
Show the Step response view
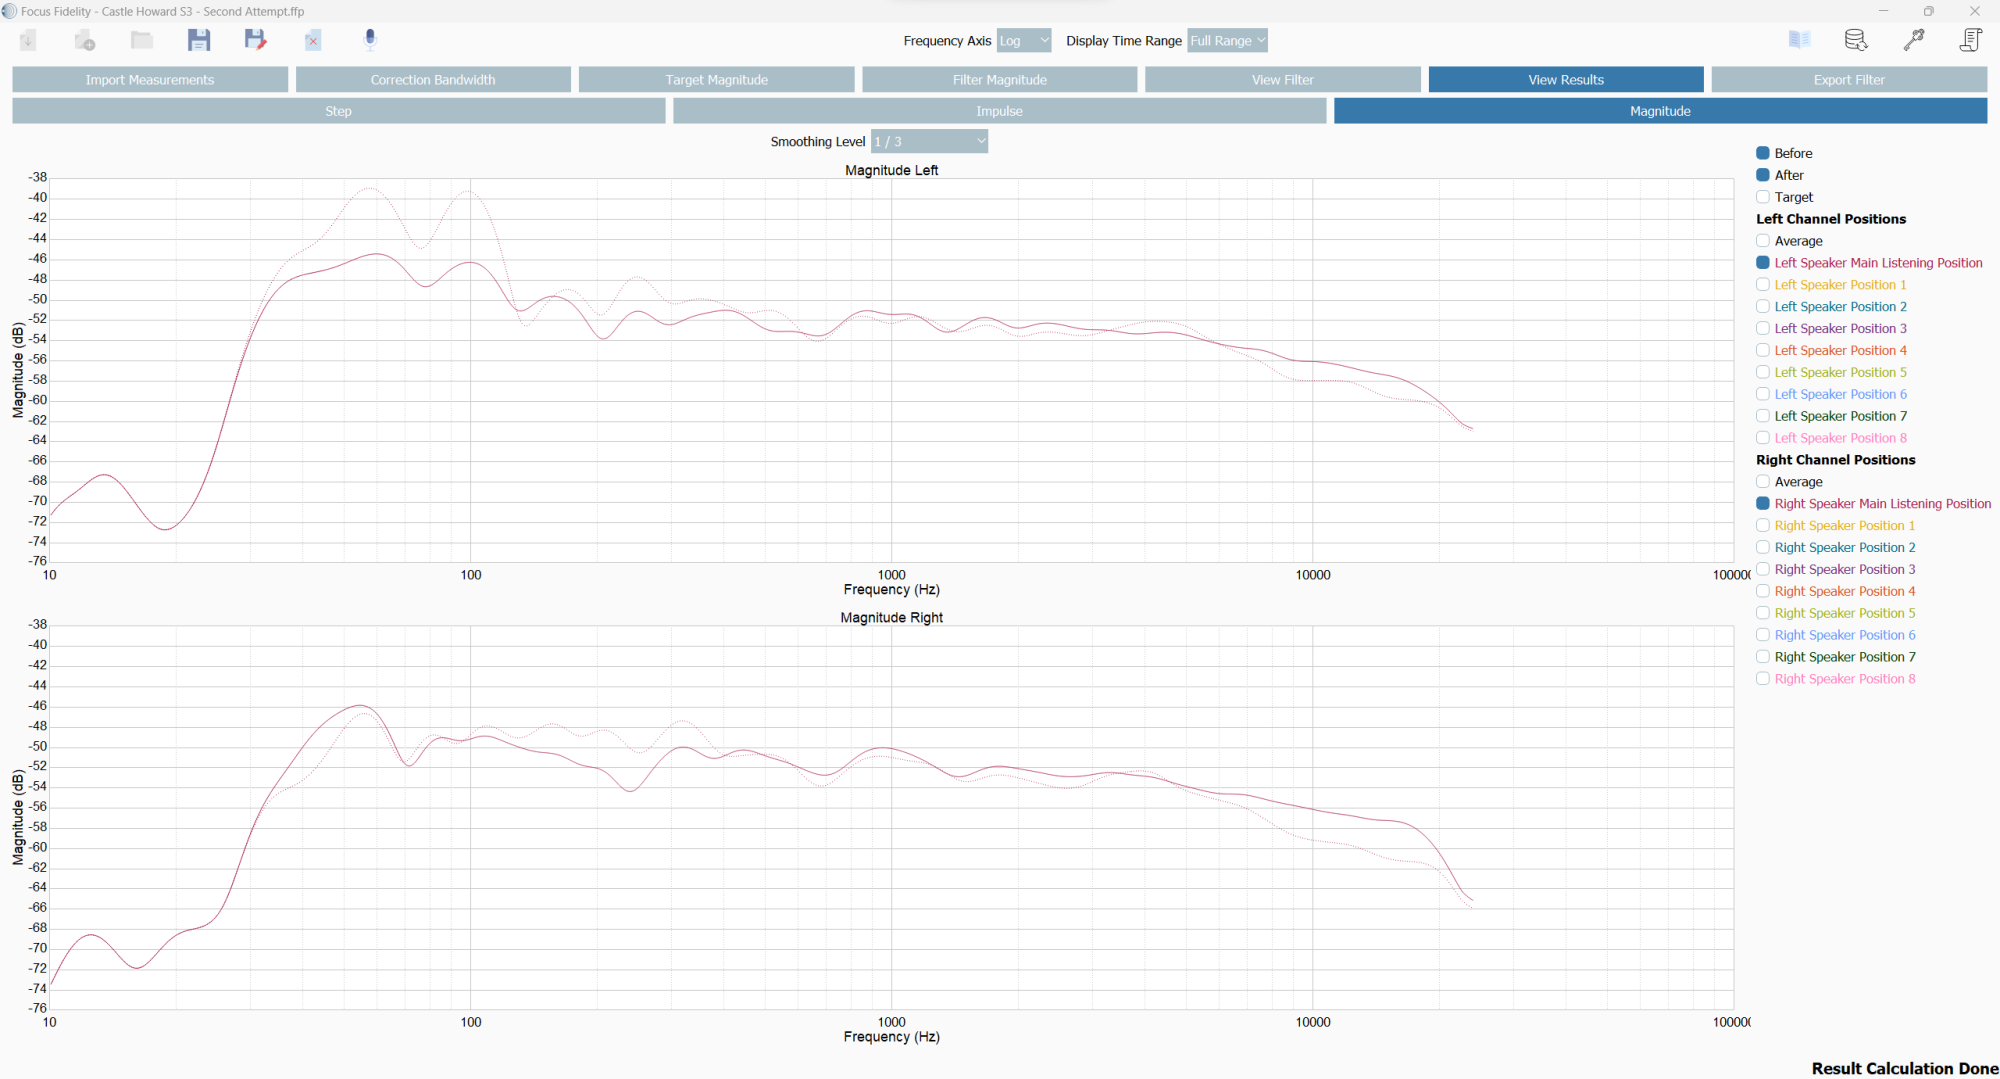coord(339,111)
